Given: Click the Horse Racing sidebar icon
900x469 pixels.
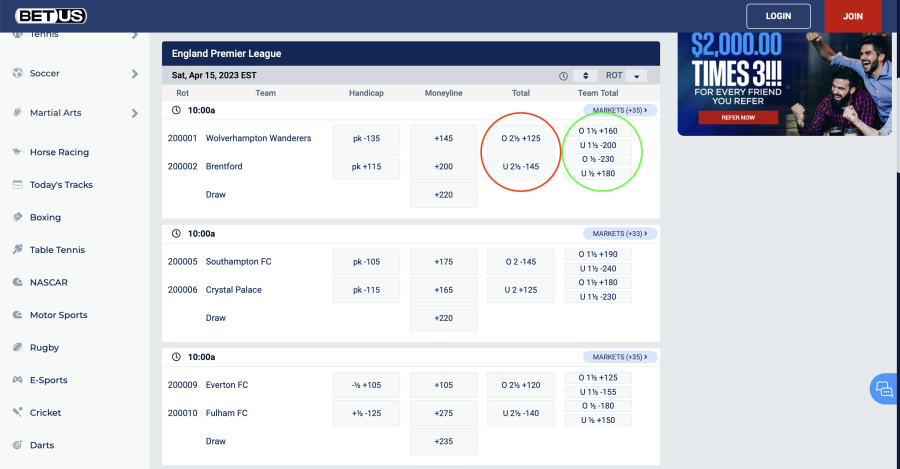Looking at the screenshot, I should 18,152.
